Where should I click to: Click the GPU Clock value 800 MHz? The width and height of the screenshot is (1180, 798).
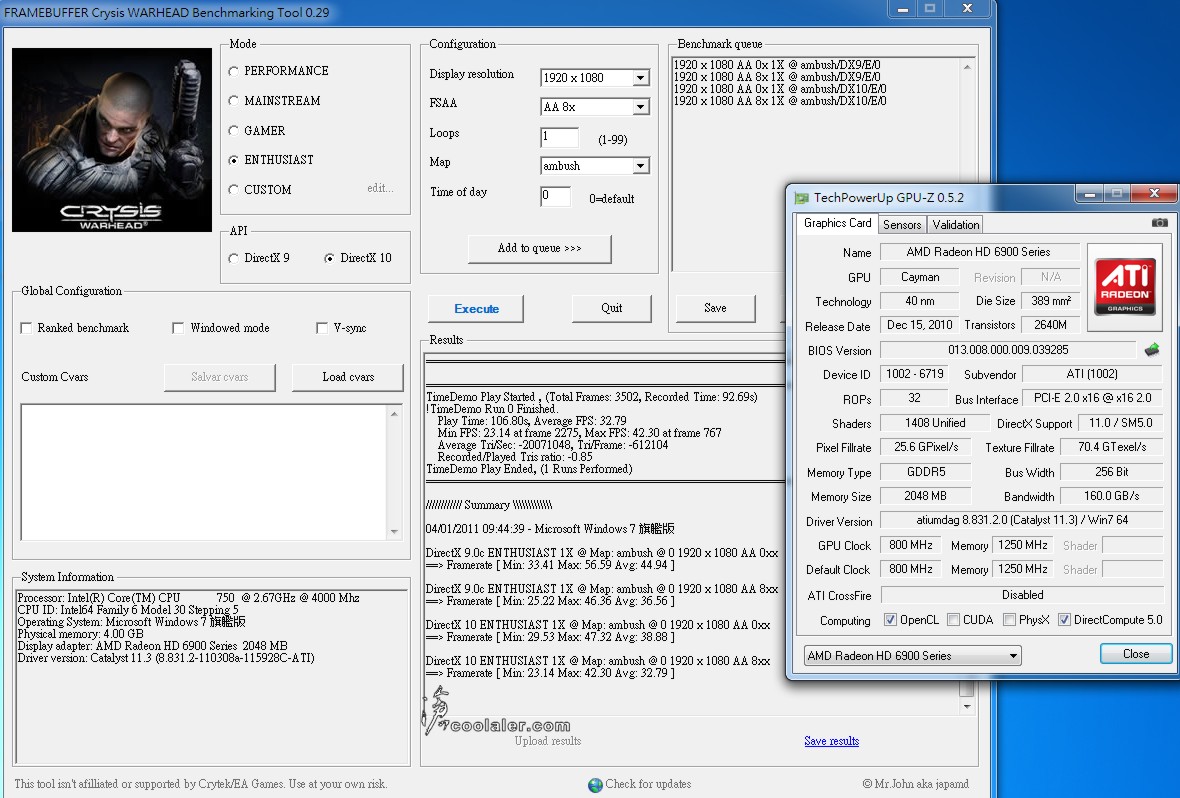tap(911, 545)
